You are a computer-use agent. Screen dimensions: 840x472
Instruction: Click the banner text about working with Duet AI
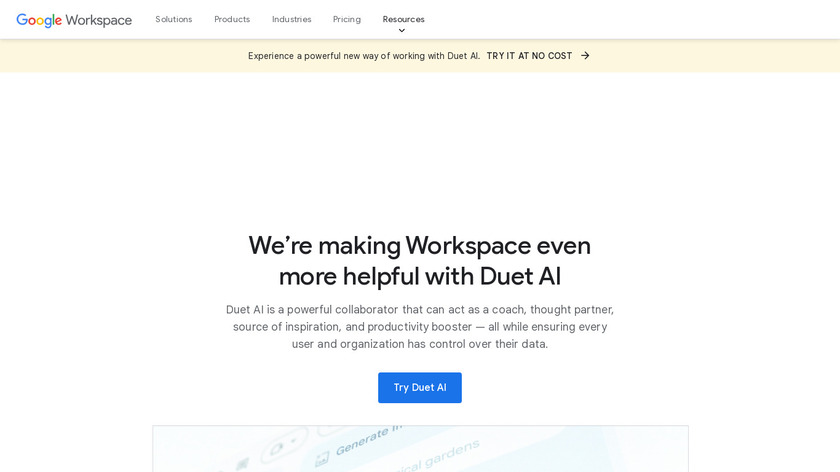tap(364, 56)
